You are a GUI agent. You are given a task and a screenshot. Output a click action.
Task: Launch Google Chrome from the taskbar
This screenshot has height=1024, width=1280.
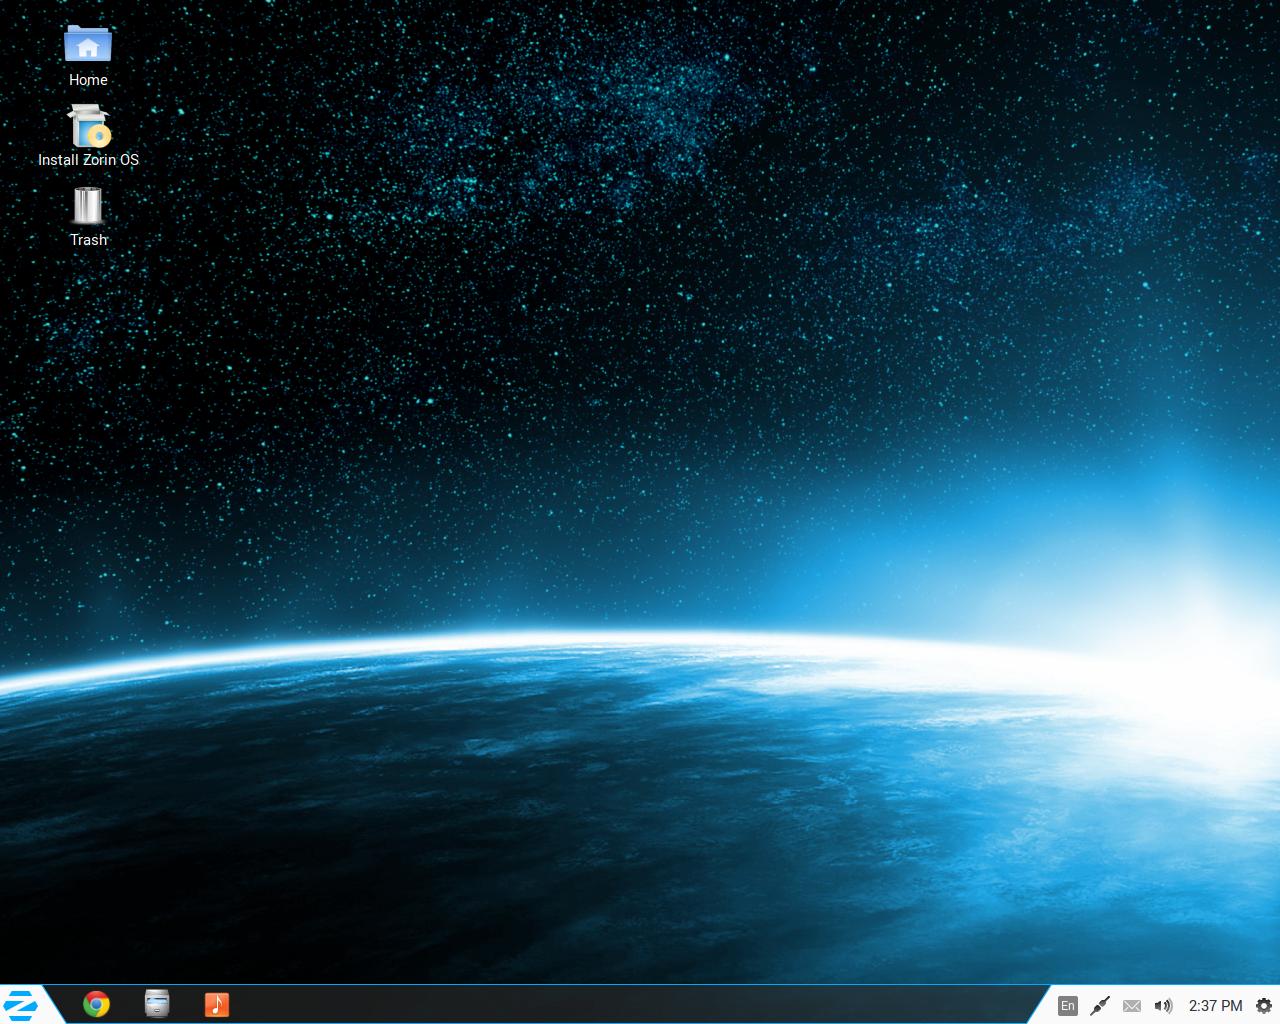click(x=97, y=1004)
